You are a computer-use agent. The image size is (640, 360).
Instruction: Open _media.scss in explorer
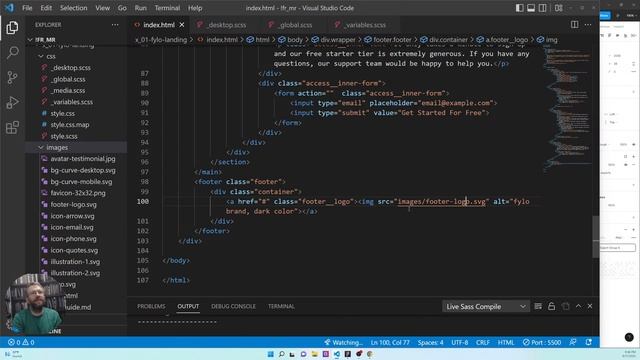[68, 91]
